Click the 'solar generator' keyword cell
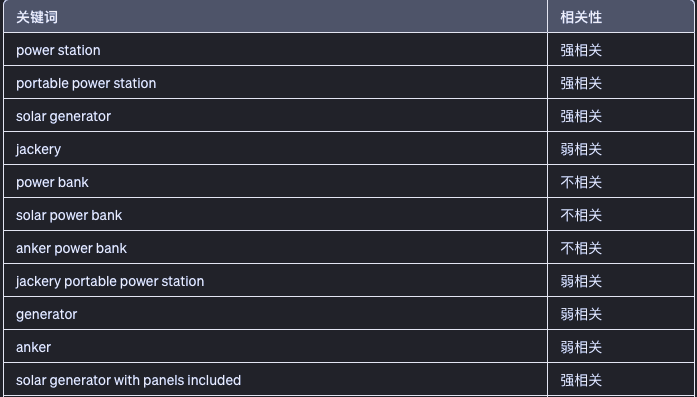The height and width of the screenshot is (397, 697). coord(275,116)
